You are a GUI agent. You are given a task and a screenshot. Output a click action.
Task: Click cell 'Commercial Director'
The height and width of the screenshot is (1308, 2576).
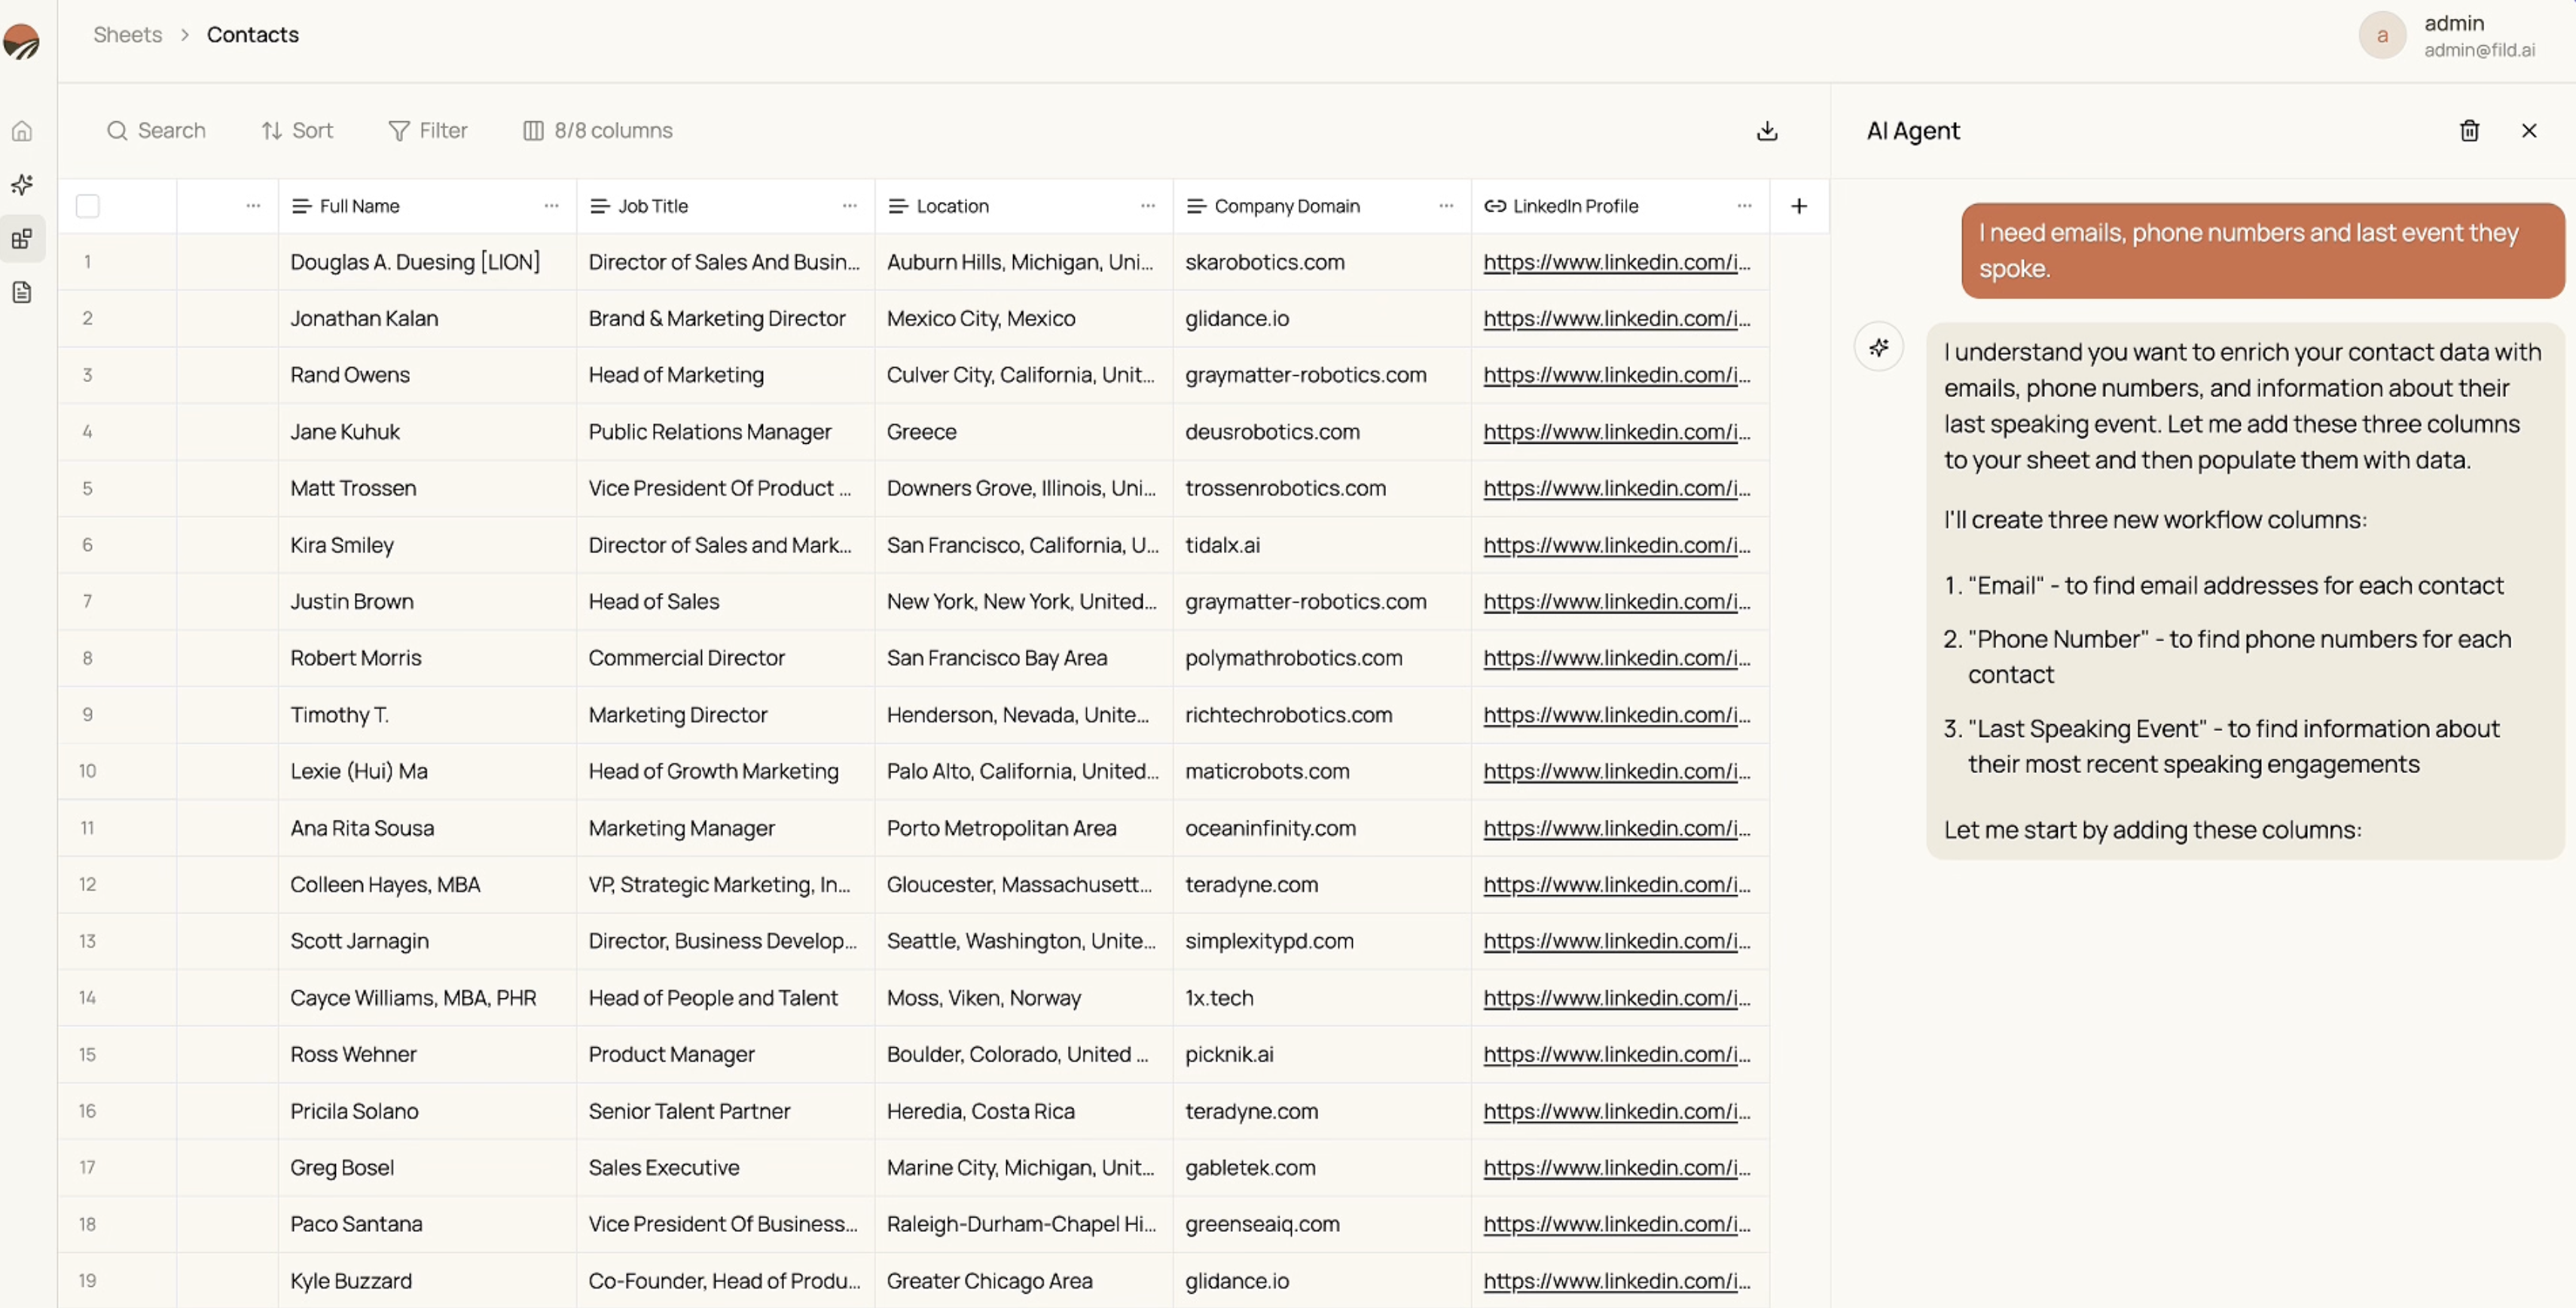point(725,658)
